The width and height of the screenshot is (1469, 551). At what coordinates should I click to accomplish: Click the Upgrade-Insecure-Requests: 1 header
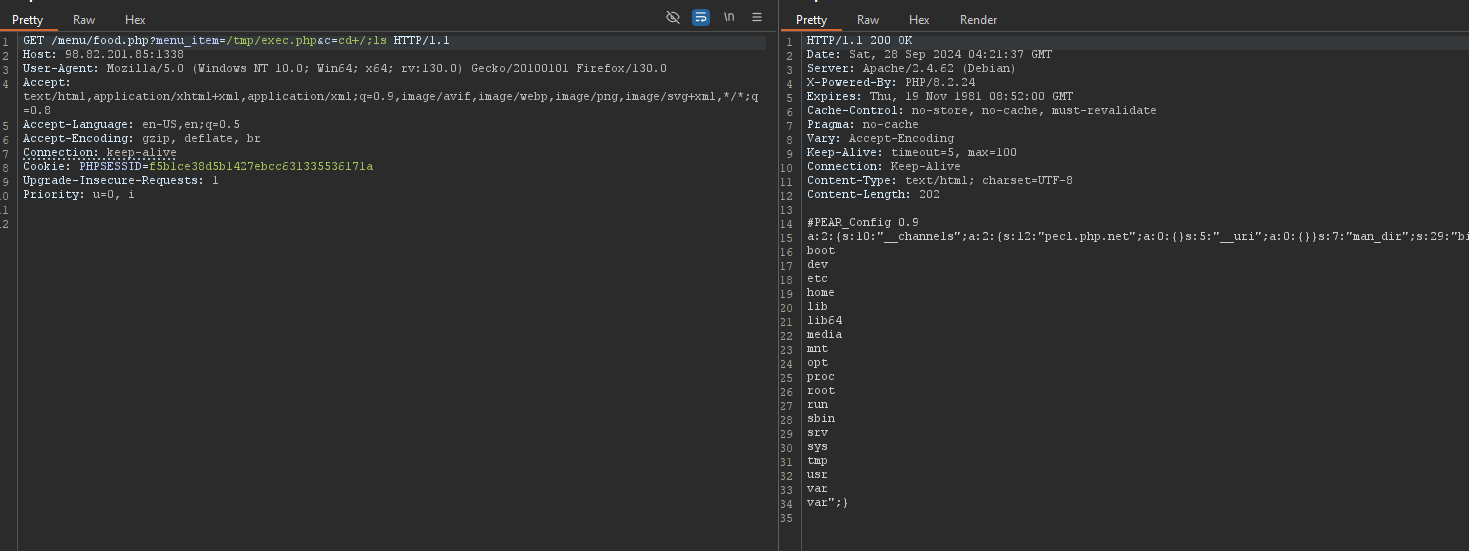[x=120, y=181]
